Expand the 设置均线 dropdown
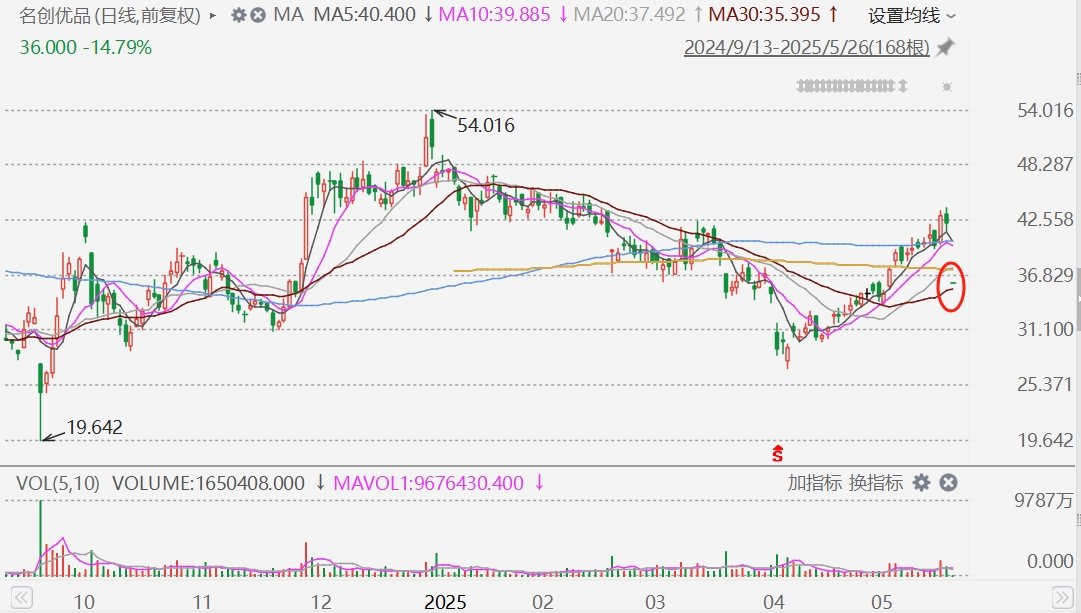This screenshot has width=1081, height=613. [x=911, y=15]
